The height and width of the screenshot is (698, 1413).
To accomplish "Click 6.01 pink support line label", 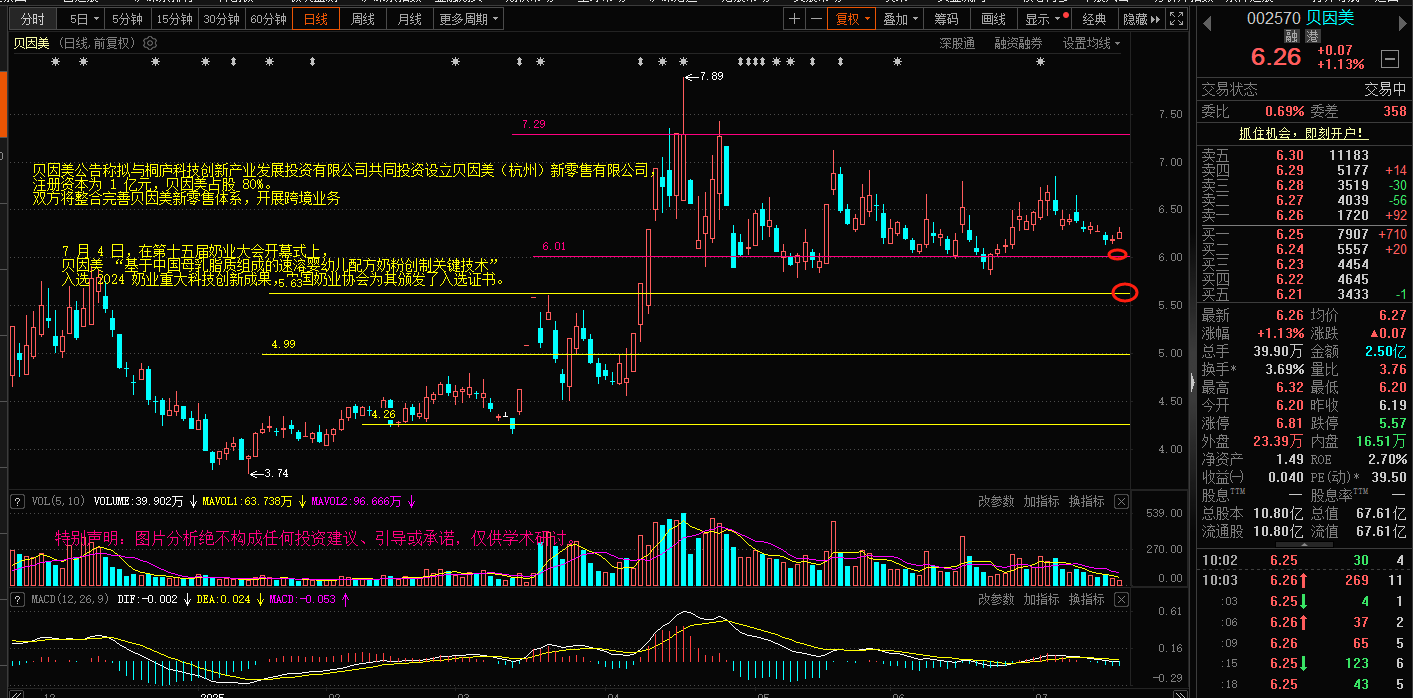I will click(554, 246).
